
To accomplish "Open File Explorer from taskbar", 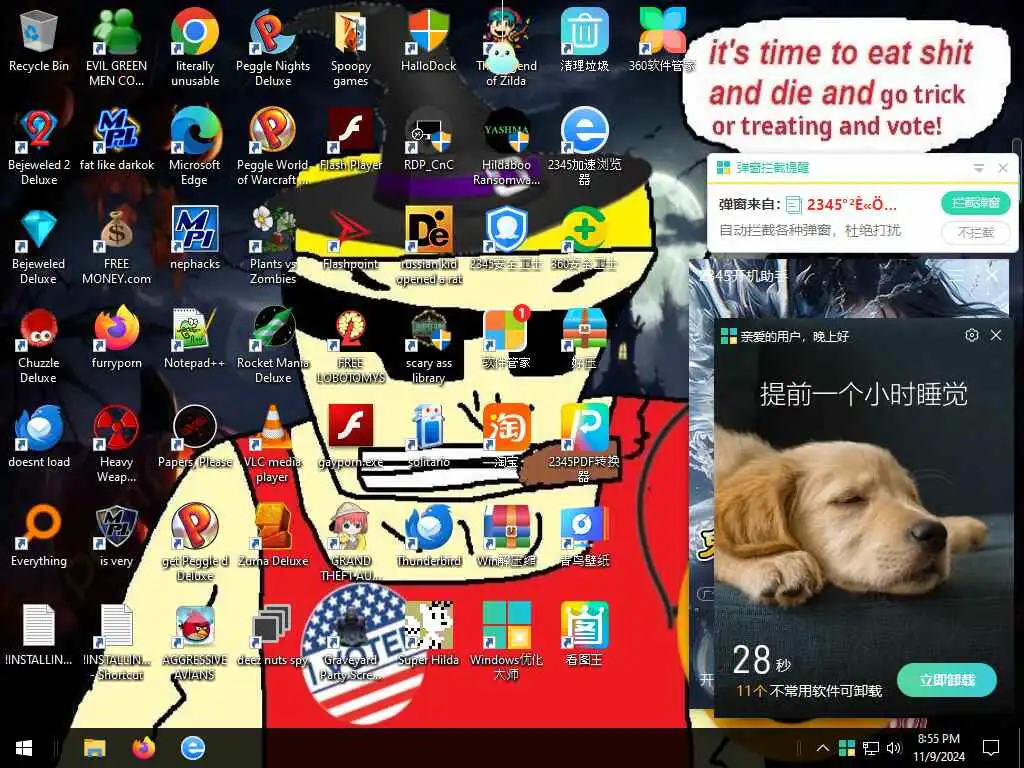I will tap(95, 748).
